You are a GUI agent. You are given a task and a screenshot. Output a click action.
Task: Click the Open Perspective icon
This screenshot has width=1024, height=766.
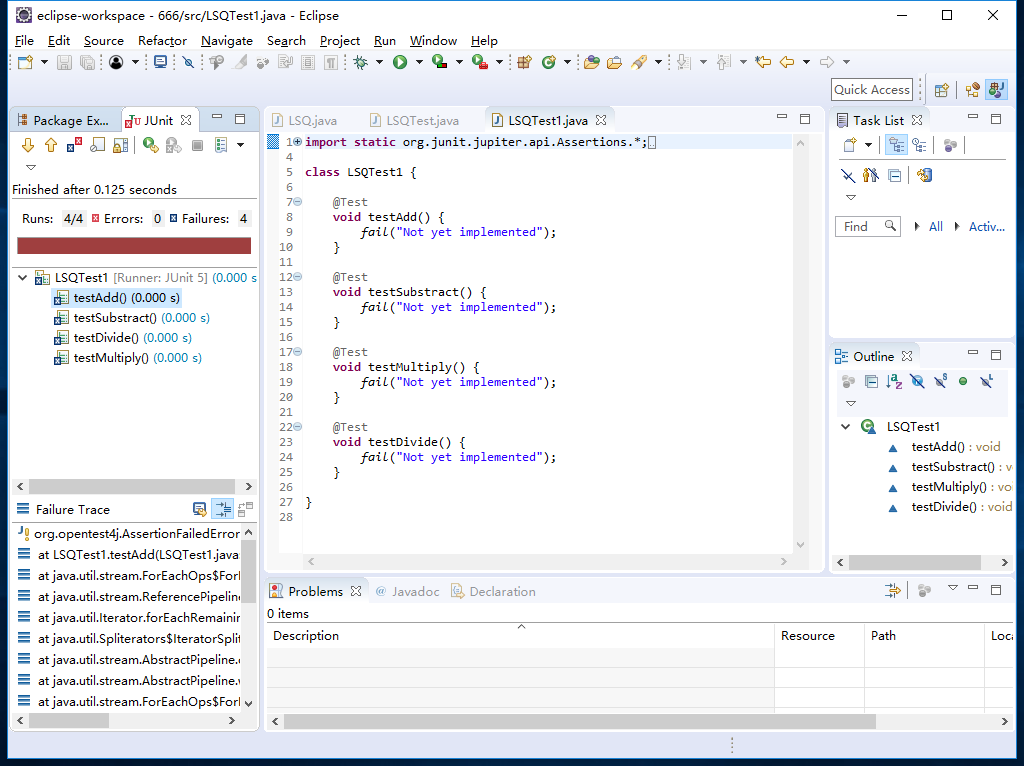click(941, 90)
